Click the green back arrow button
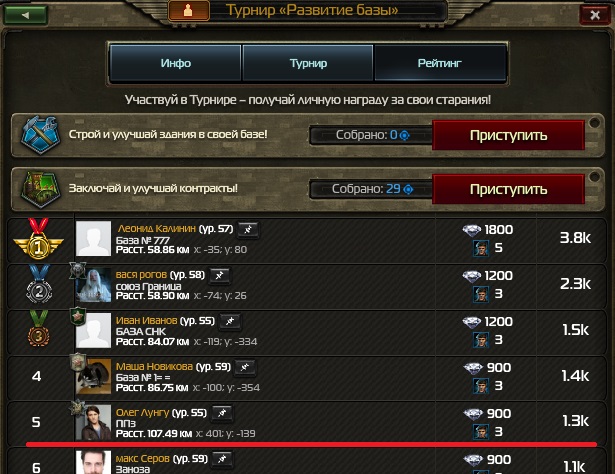The image size is (615, 474). pos(25,15)
